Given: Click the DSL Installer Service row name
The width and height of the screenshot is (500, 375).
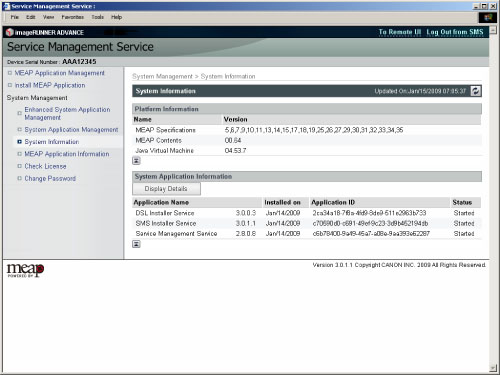Looking at the screenshot, I should pos(165,213).
